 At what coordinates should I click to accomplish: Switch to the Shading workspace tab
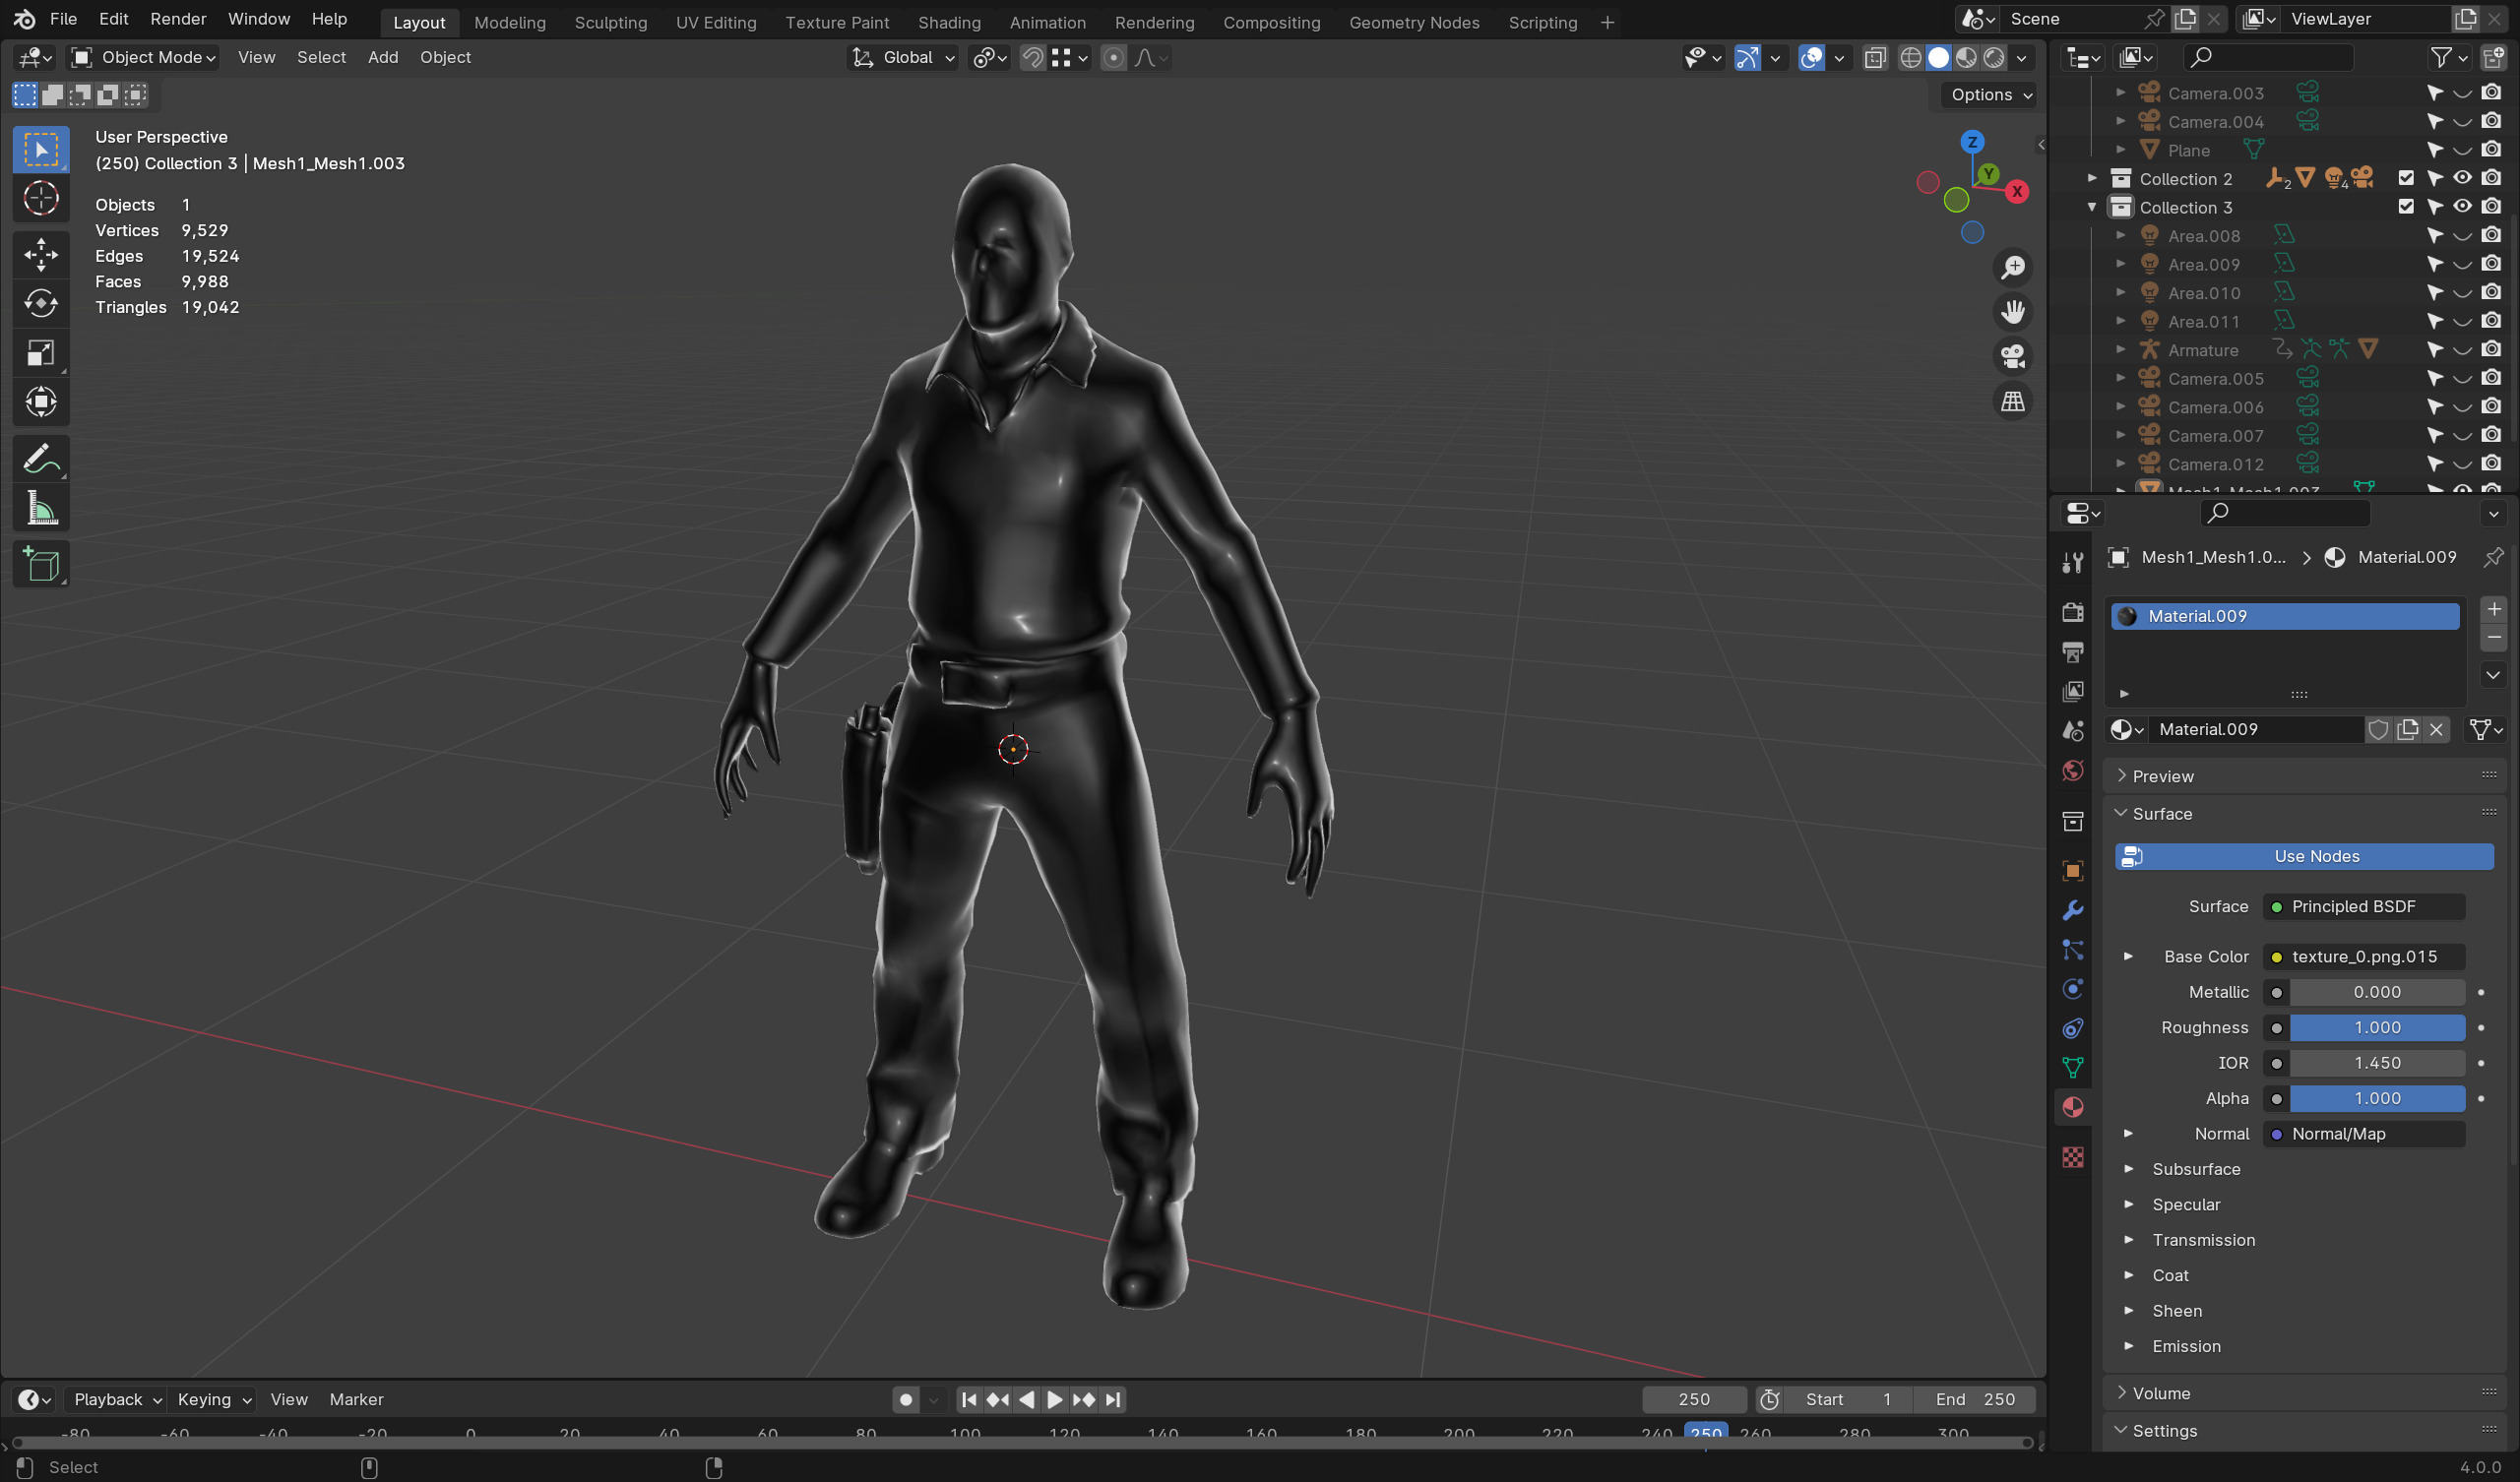click(x=949, y=22)
